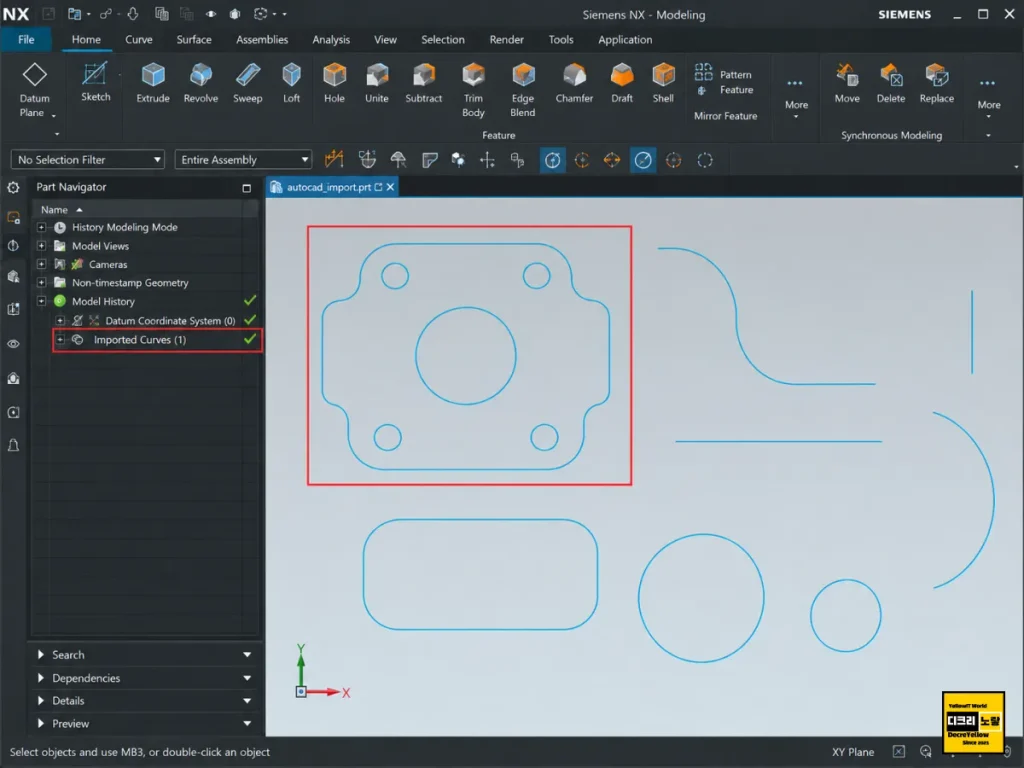Open the File menu

[26, 40]
